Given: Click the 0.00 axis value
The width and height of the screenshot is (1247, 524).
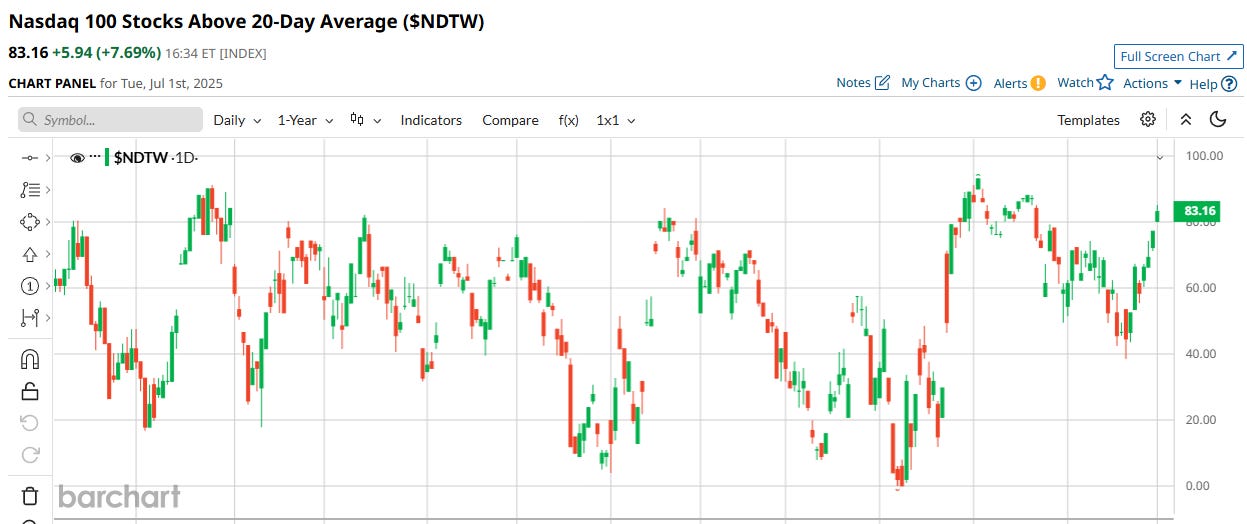Looking at the screenshot, I should click(x=1200, y=486).
